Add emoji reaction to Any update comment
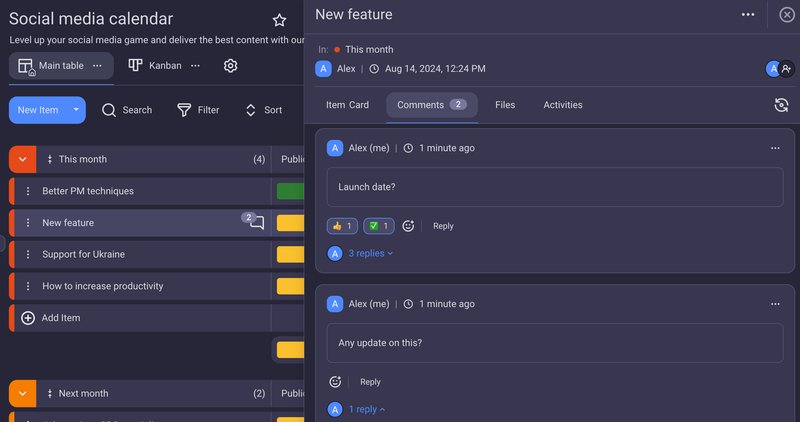 coord(335,382)
